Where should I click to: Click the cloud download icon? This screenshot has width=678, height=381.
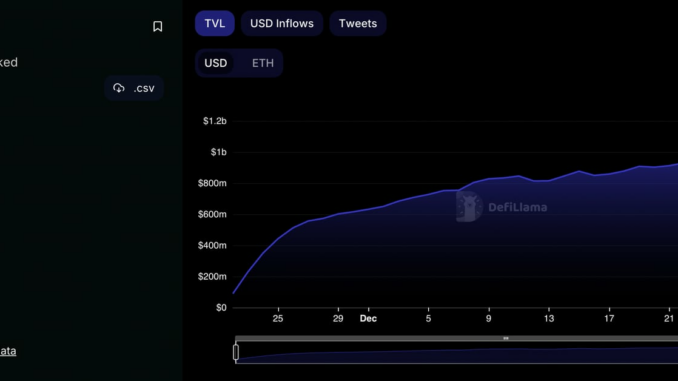(x=118, y=88)
